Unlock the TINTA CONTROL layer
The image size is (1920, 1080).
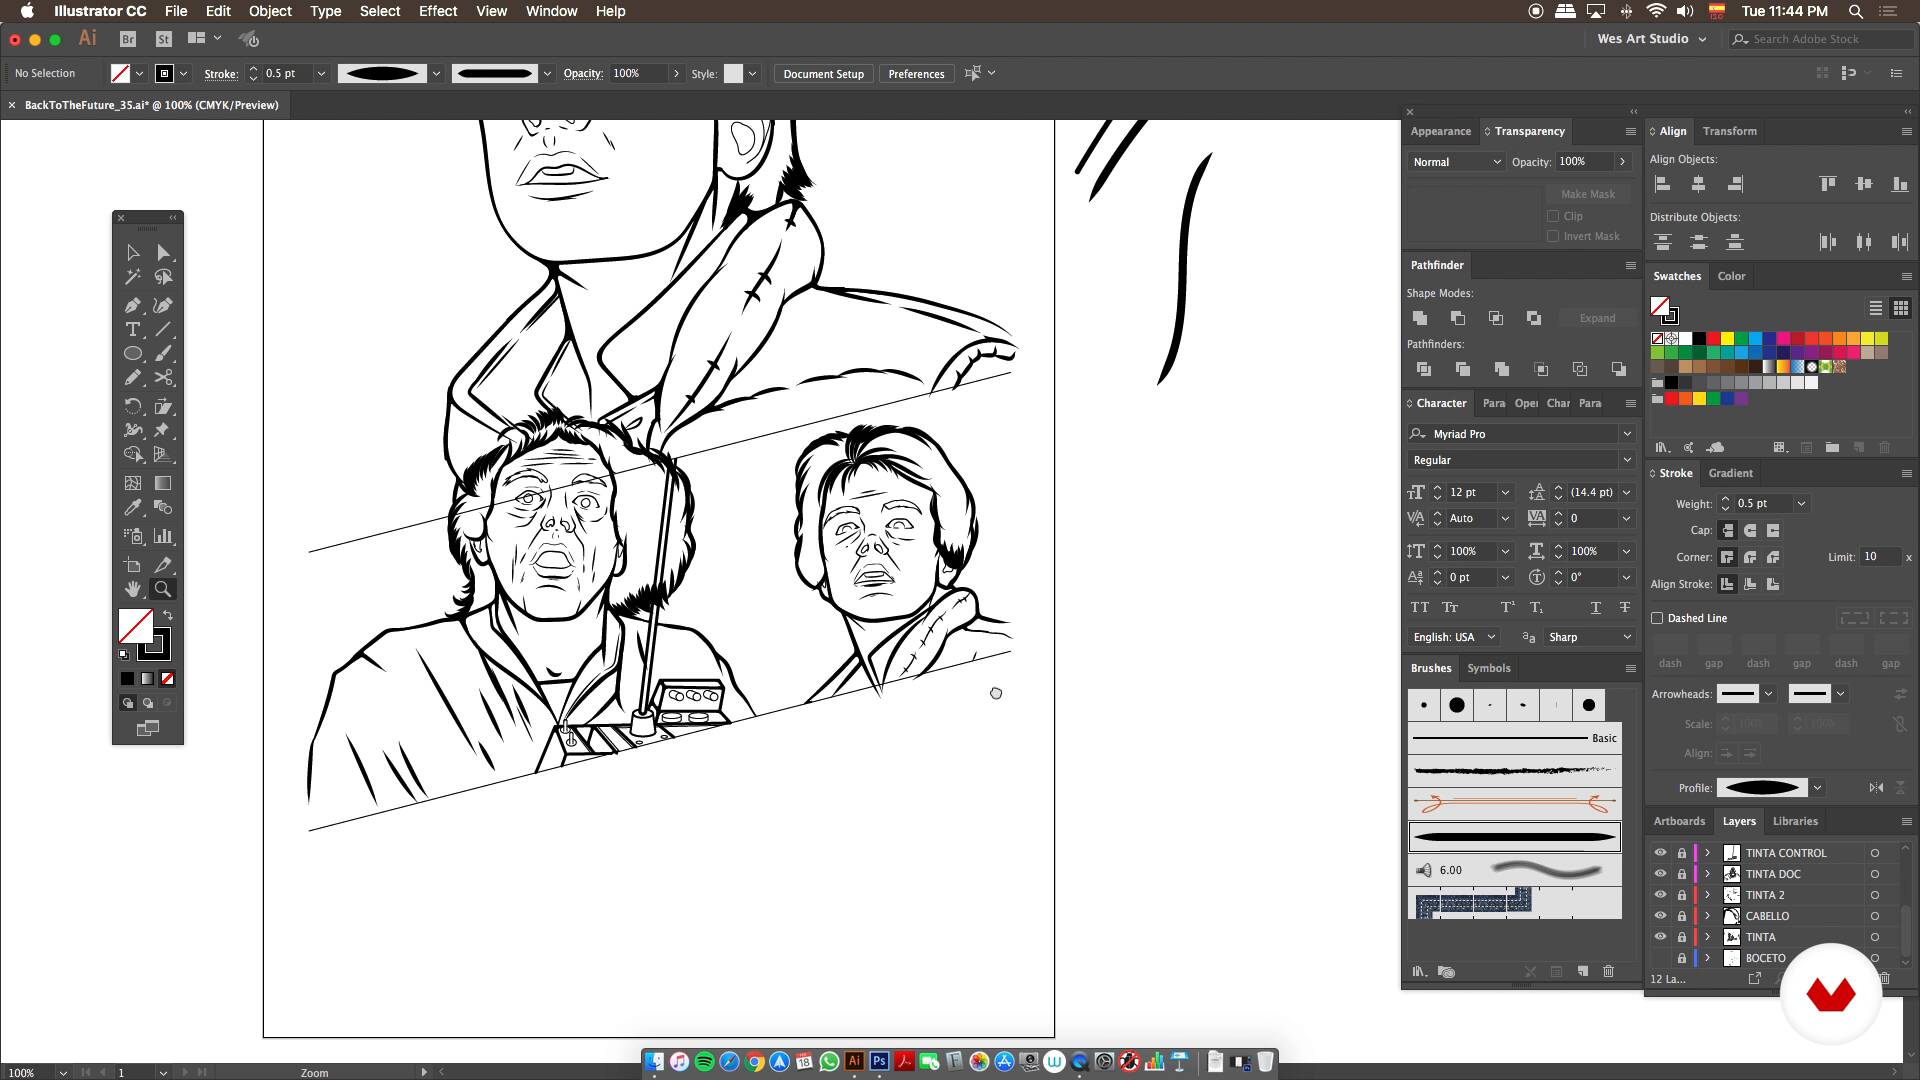point(1682,853)
